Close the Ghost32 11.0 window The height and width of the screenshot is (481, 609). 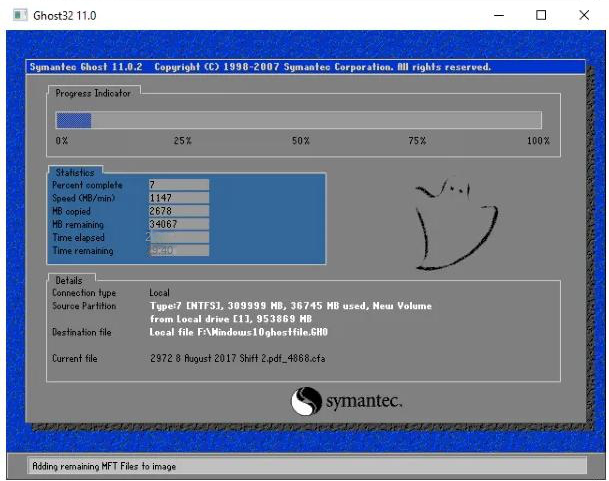pos(584,16)
